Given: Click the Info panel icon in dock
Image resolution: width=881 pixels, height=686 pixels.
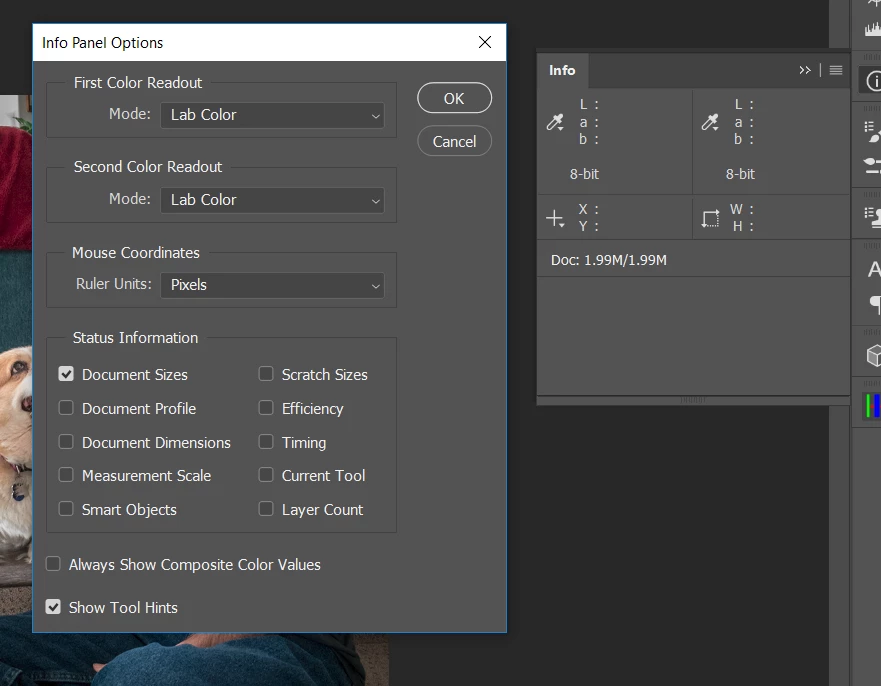Looking at the screenshot, I should pyautogui.click(x=873, y=81).
